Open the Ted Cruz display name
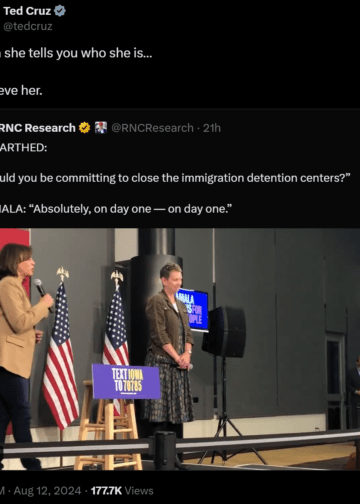 point(27,11)
